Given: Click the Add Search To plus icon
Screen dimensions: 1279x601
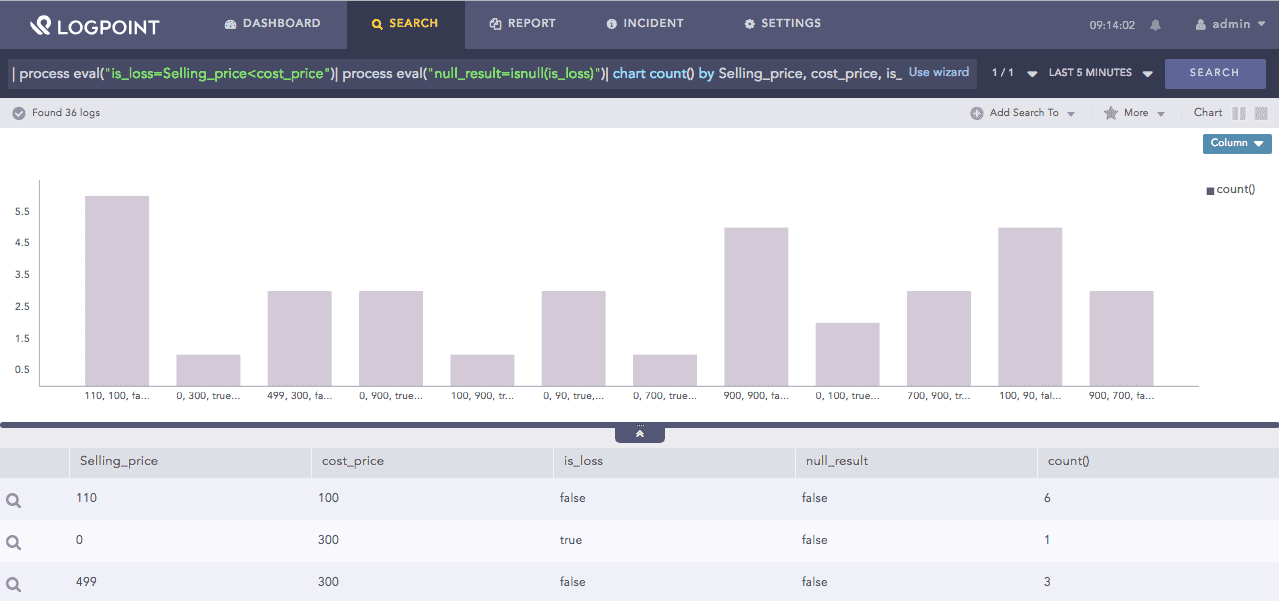Looking at the screenshot, I should pos(976,113).
